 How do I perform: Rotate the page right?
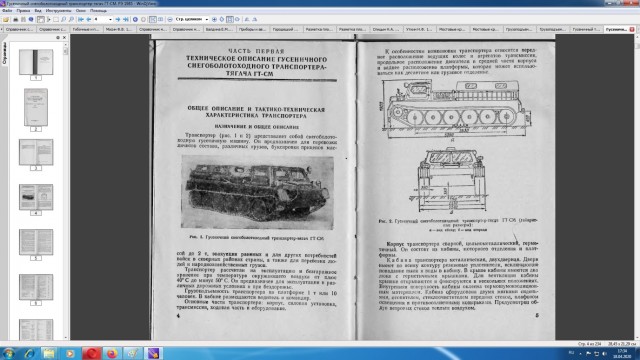pos(255,19)
